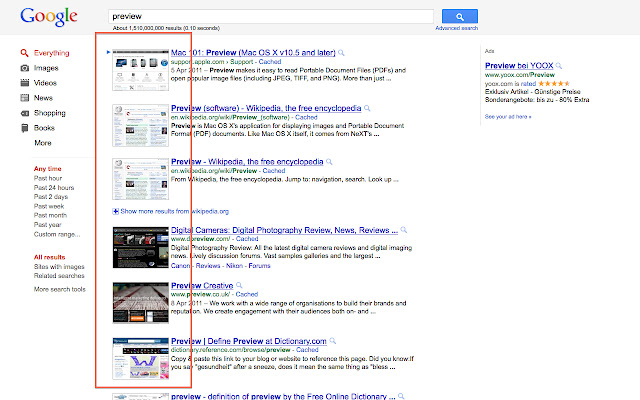This screenshot has width=640, height=400.
Task: Click the News icon in sidebar
Action: 24,98
